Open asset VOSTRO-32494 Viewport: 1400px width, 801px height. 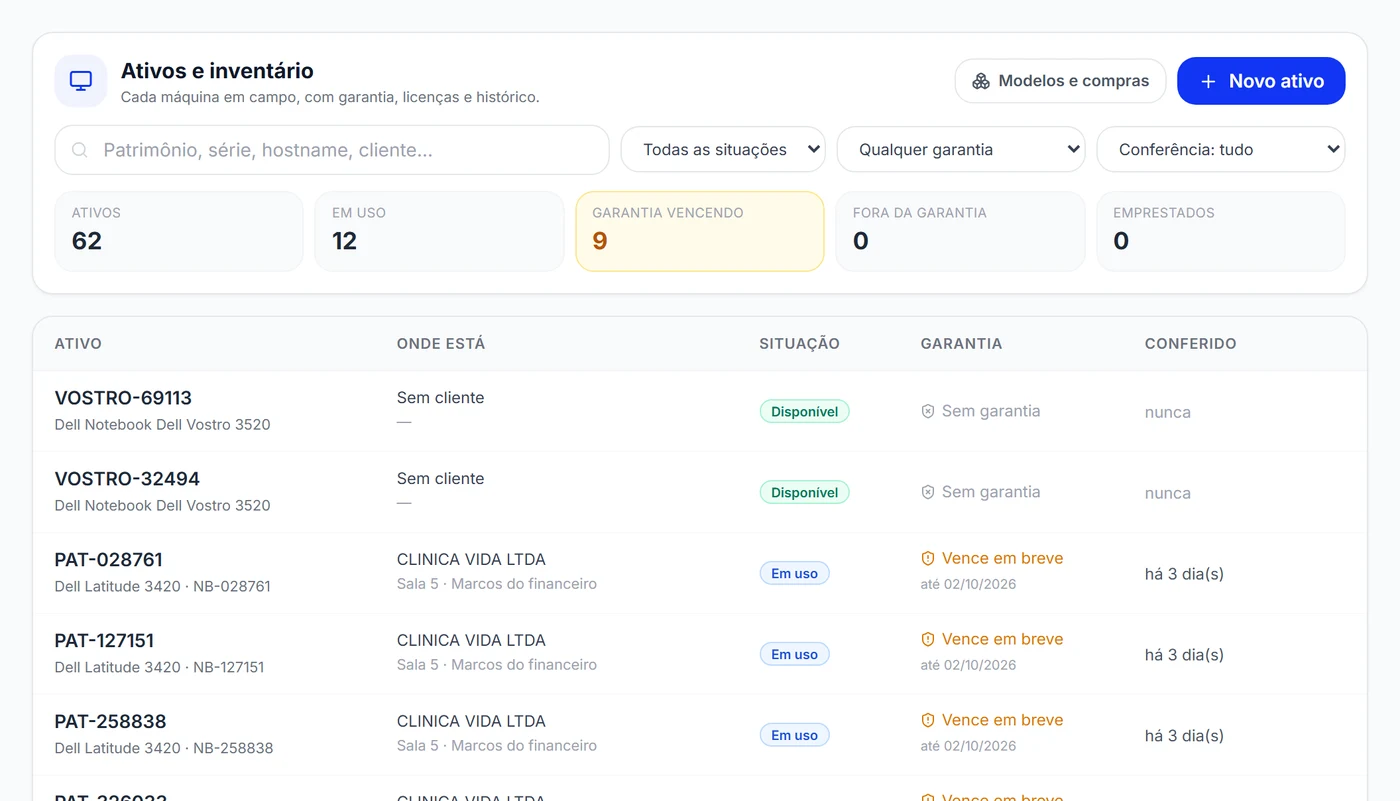(127, 479)
